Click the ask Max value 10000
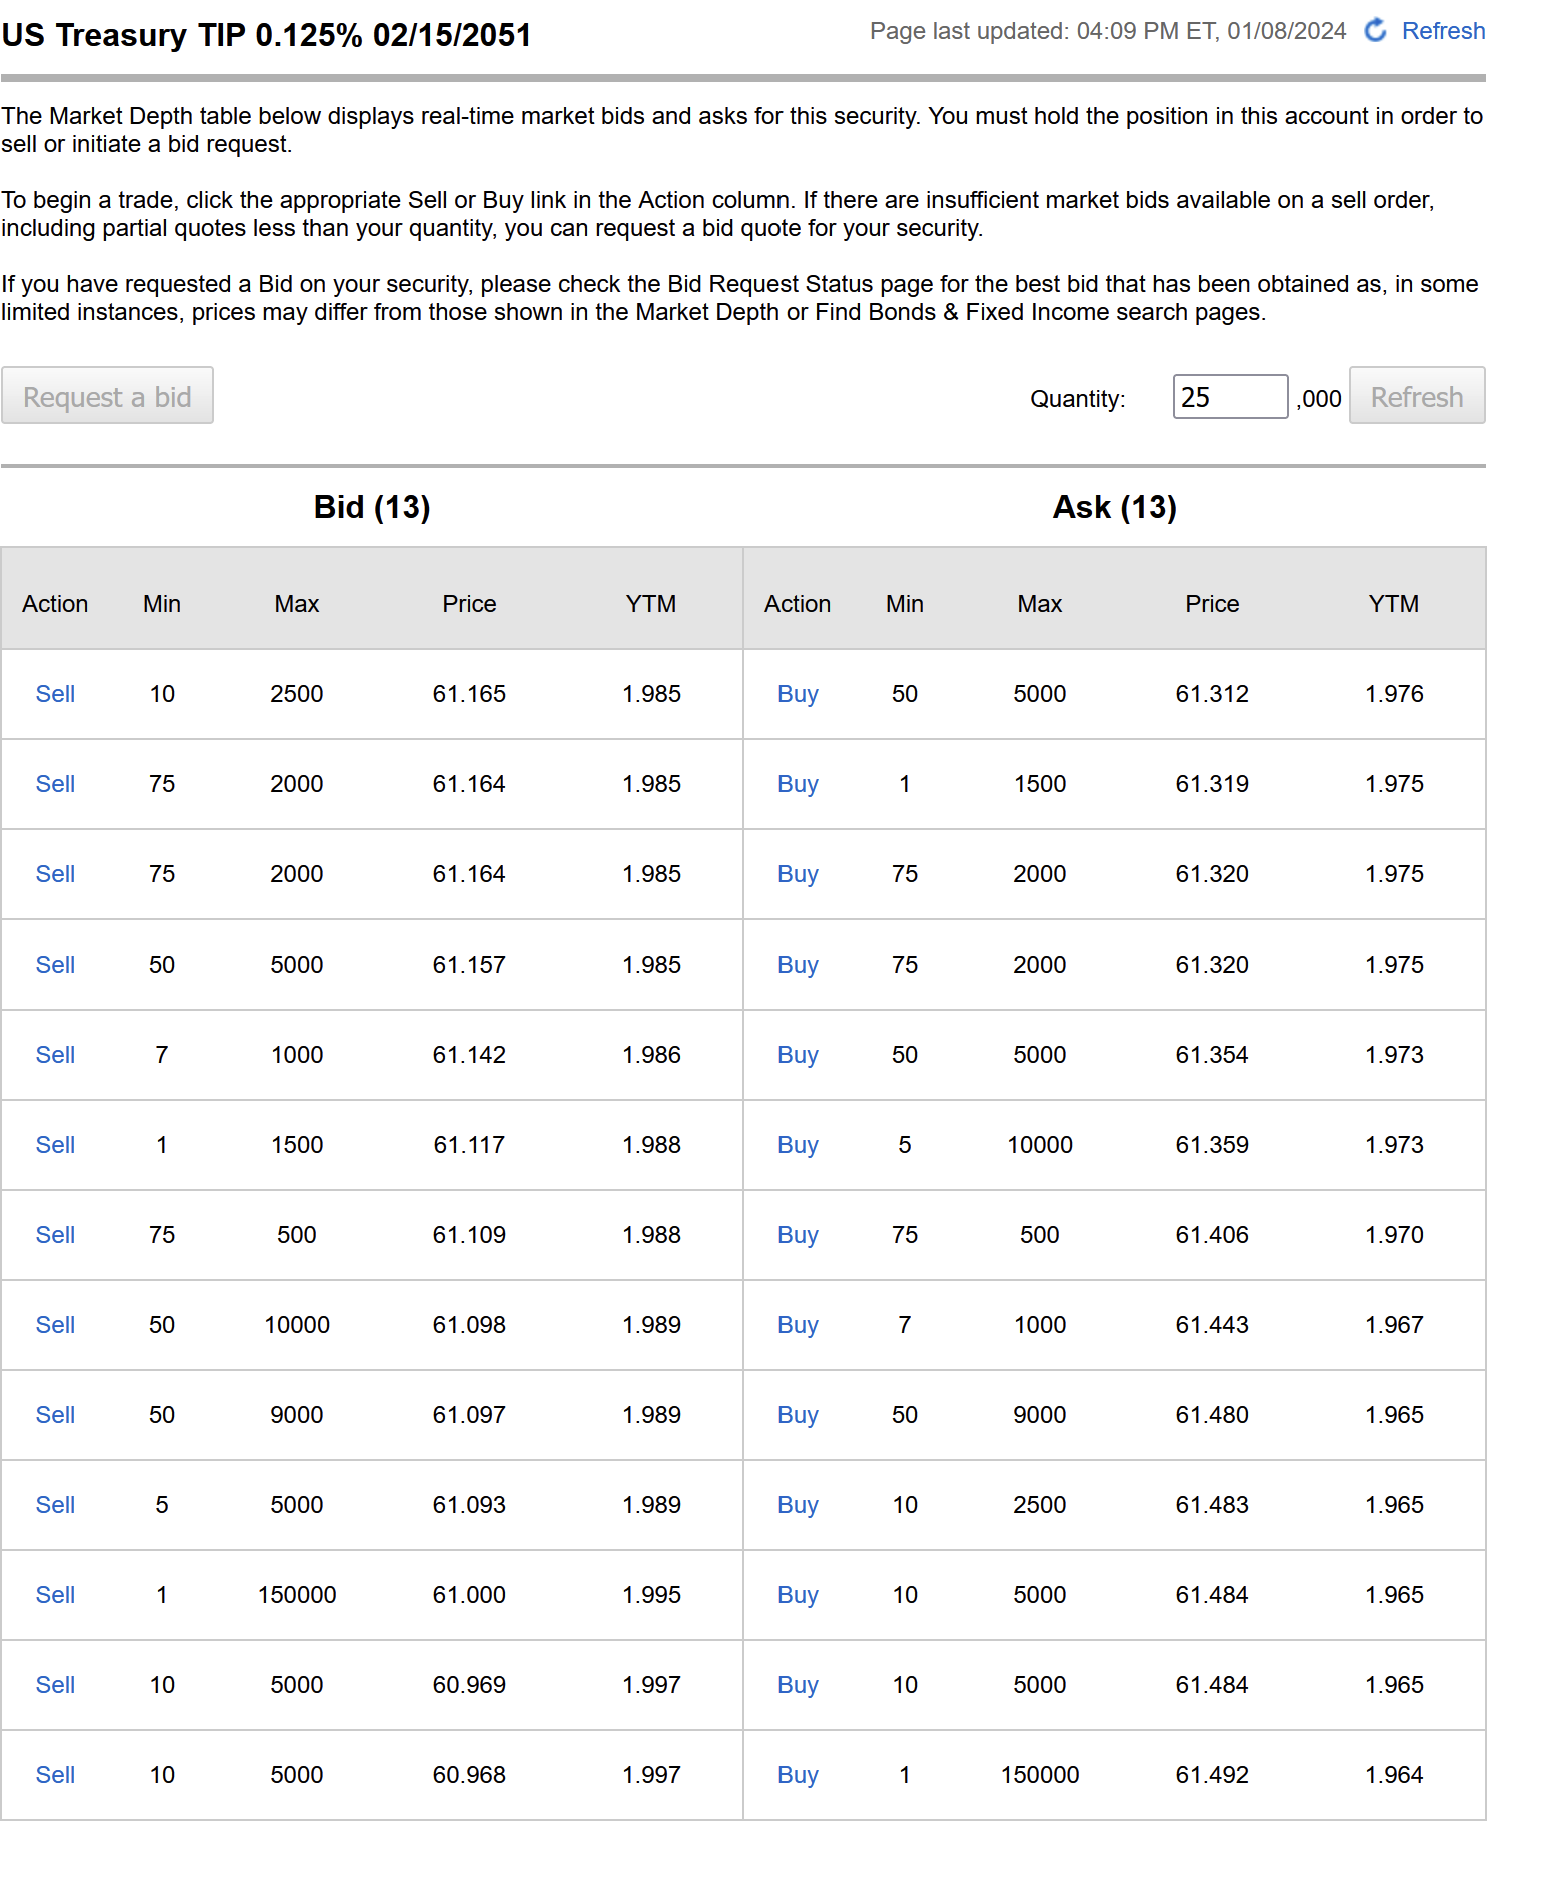Viewport: 1554px width, 1882px height. [1040, 1145]
